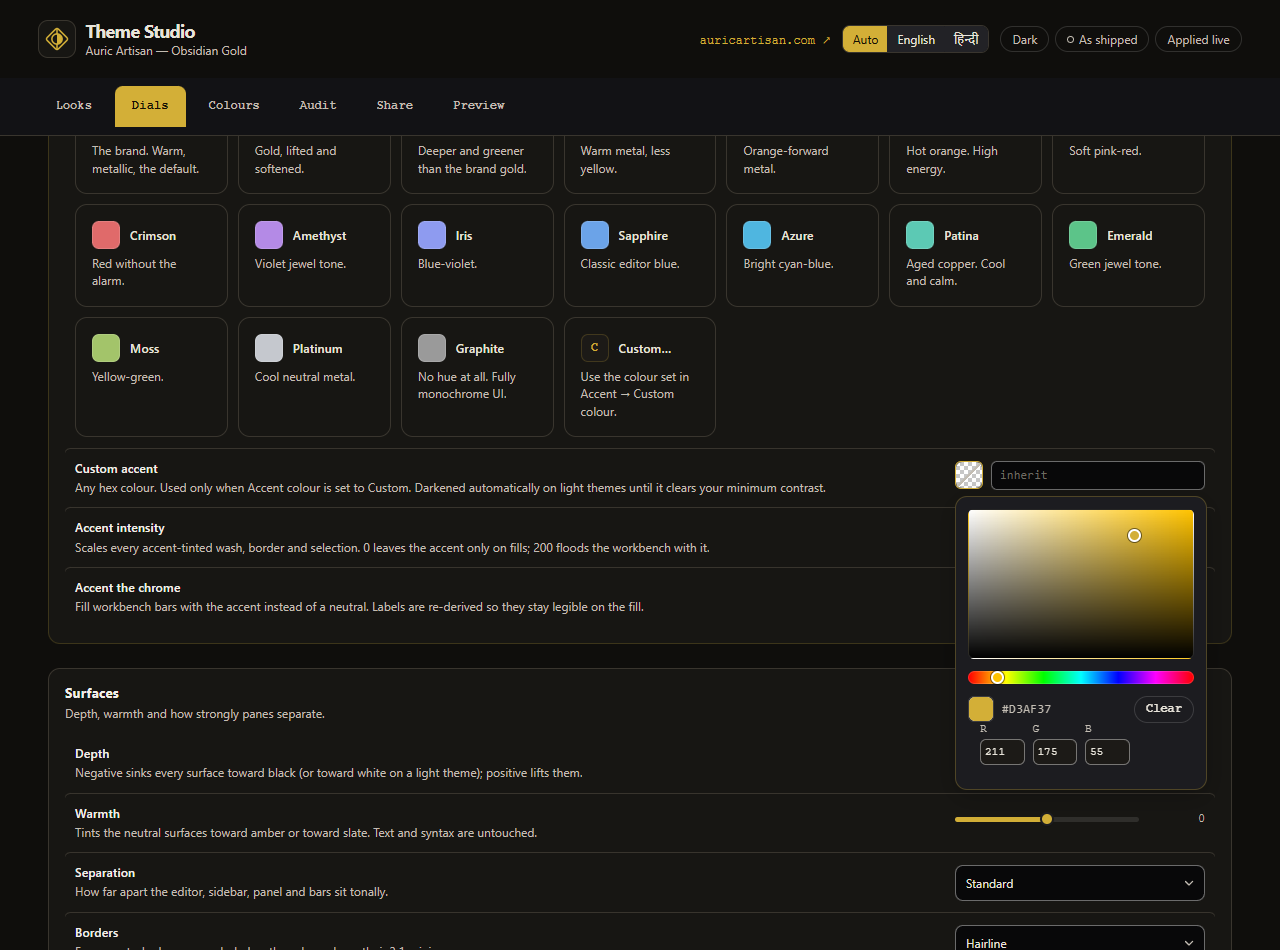The width and height of the screenshot is (1280, 950).
Task: Open the Separation dropdown showing Standard
Action: (x=1080, y=883)
